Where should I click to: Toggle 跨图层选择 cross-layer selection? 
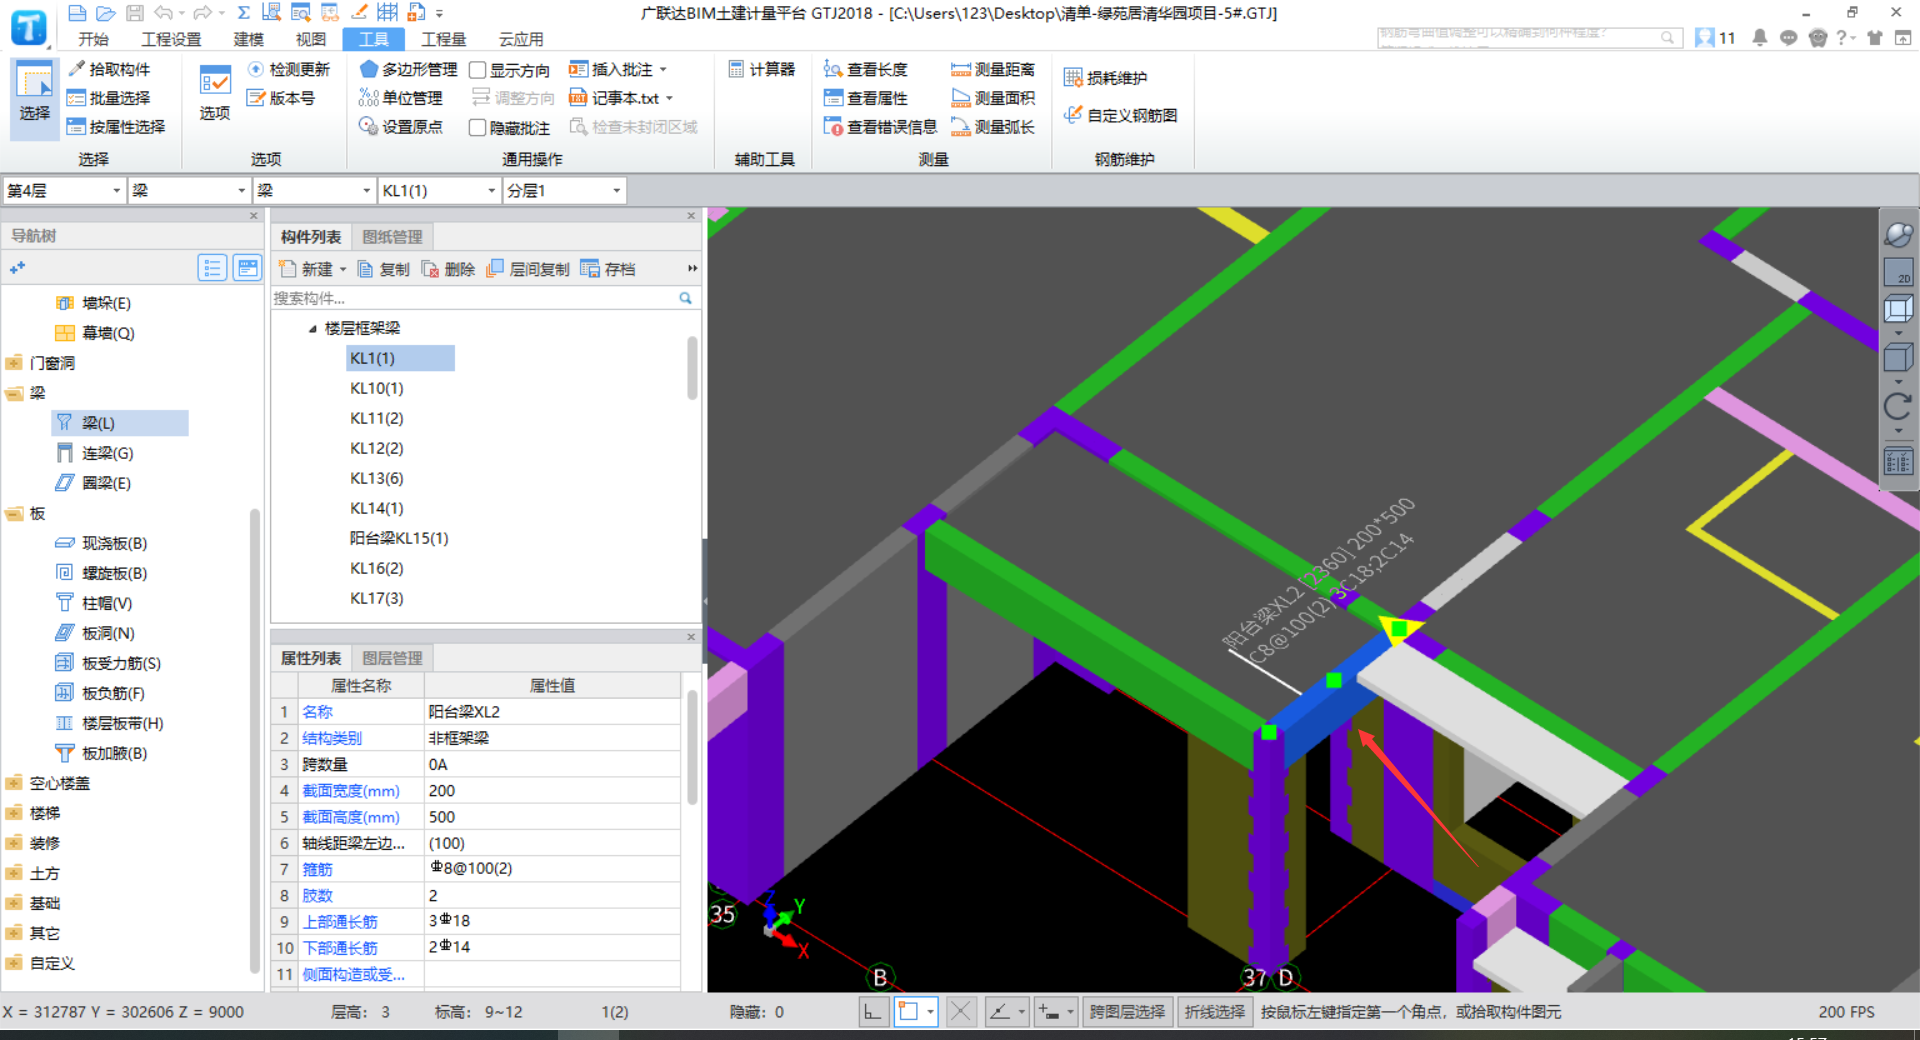[1127, 1012]
